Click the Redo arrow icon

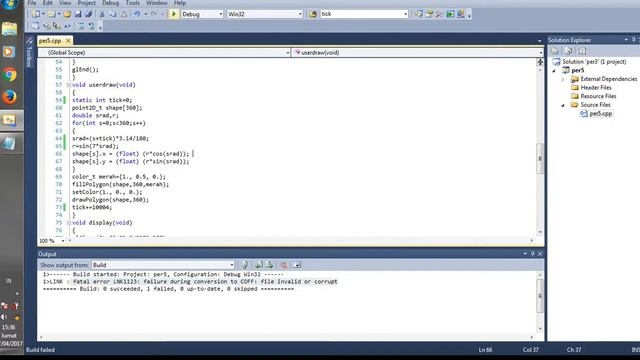pyautogui.click(x=154, y=14)
